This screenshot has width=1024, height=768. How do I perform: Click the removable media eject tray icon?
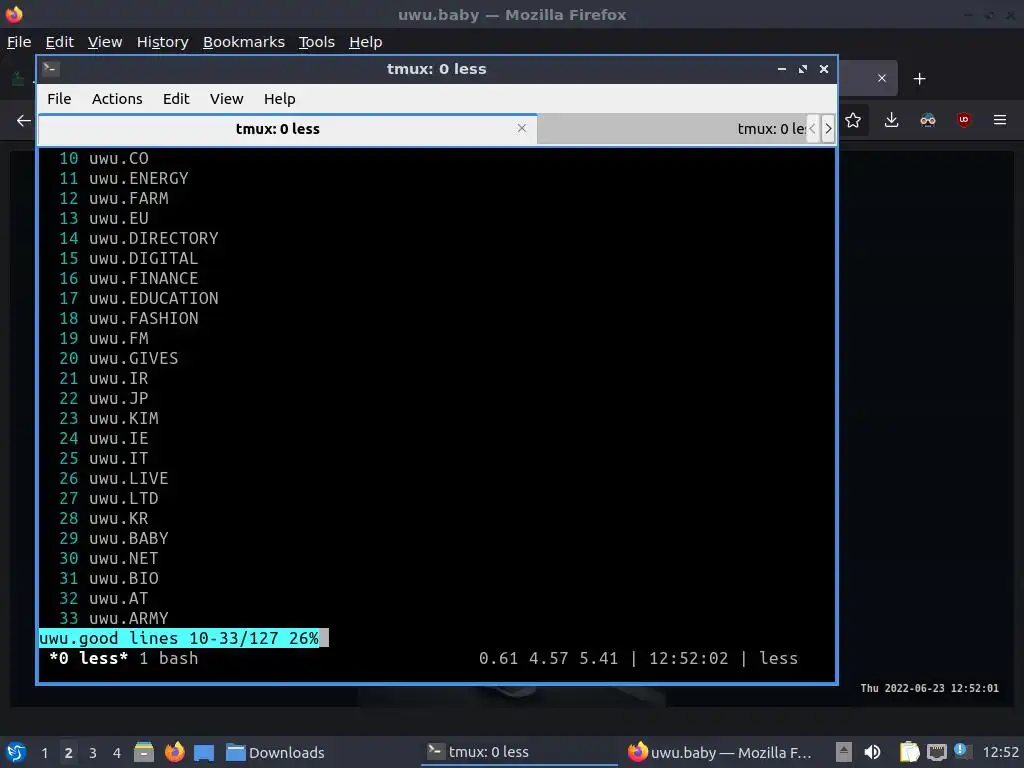(844, 752)
